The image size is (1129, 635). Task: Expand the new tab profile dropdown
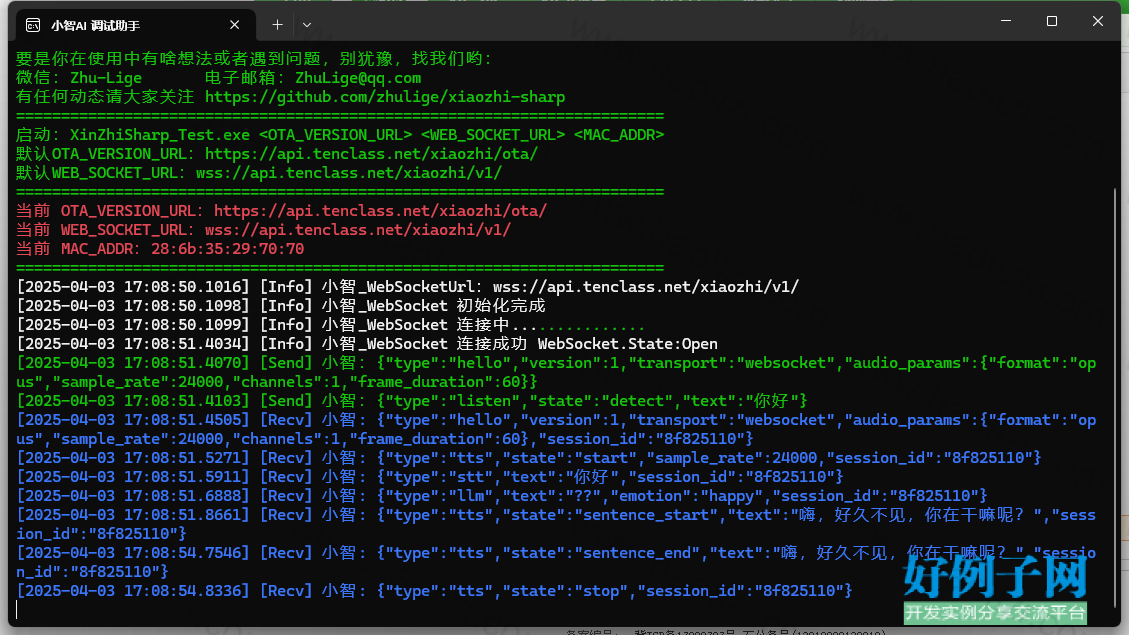307,24
